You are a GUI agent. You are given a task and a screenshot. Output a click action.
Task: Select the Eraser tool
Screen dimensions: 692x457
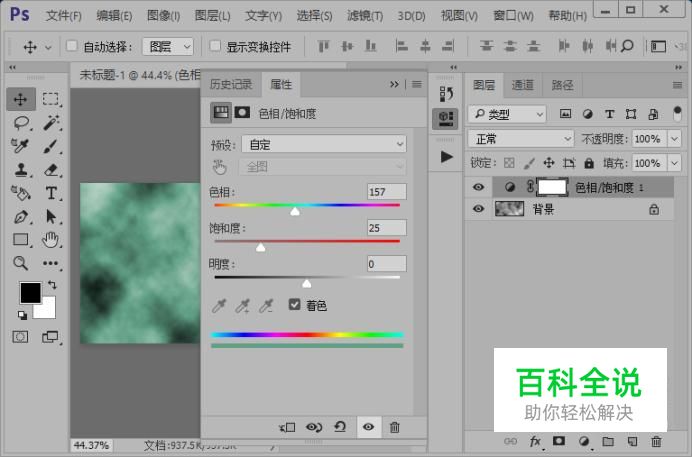pyautogui.click(x=51, y=169)
